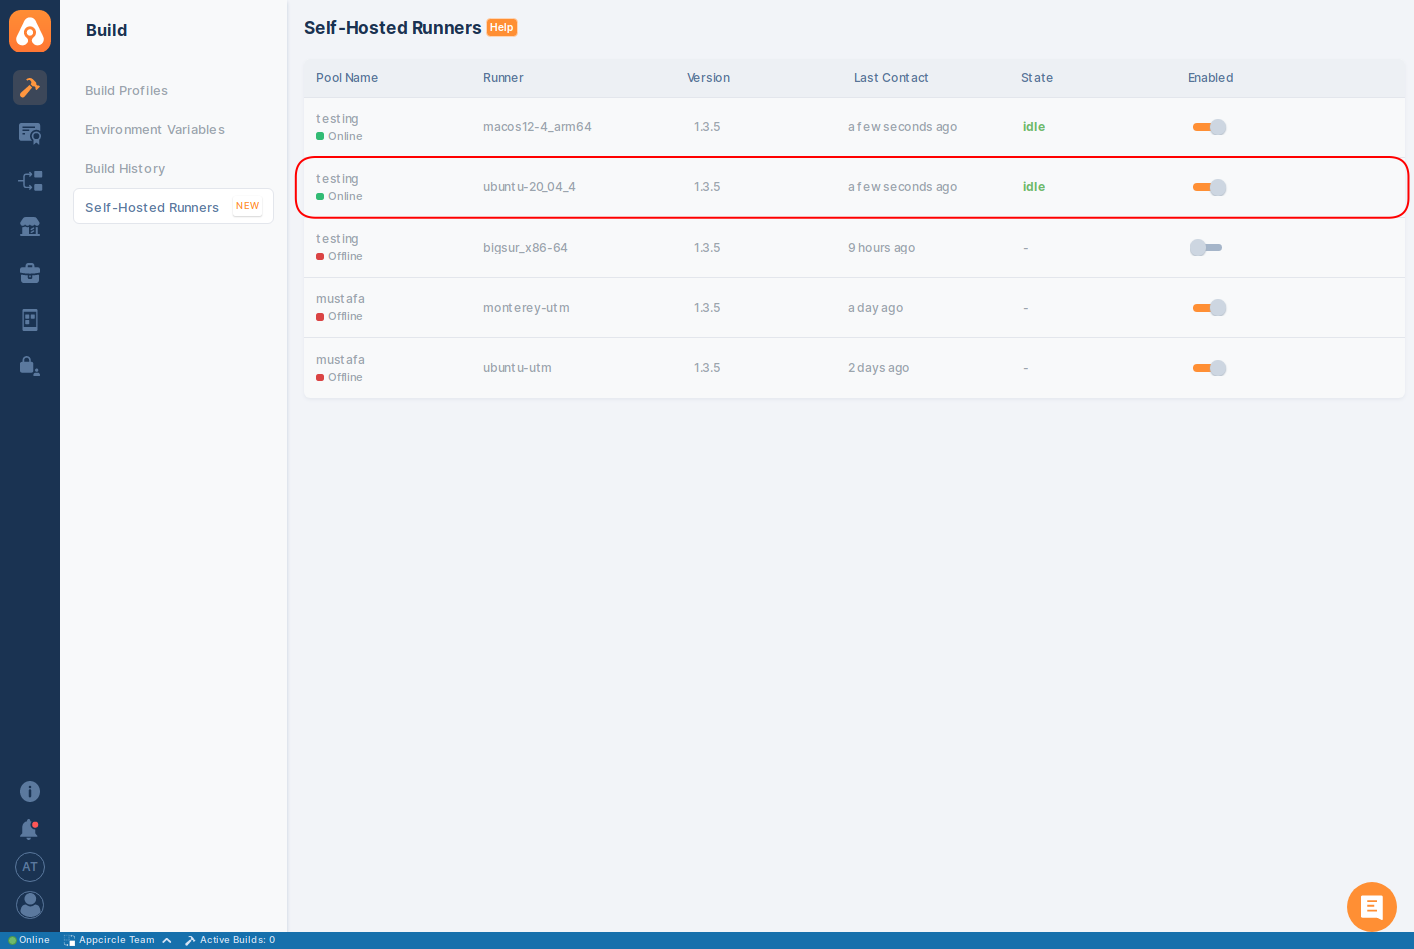Open the AT team avatar

30,867
